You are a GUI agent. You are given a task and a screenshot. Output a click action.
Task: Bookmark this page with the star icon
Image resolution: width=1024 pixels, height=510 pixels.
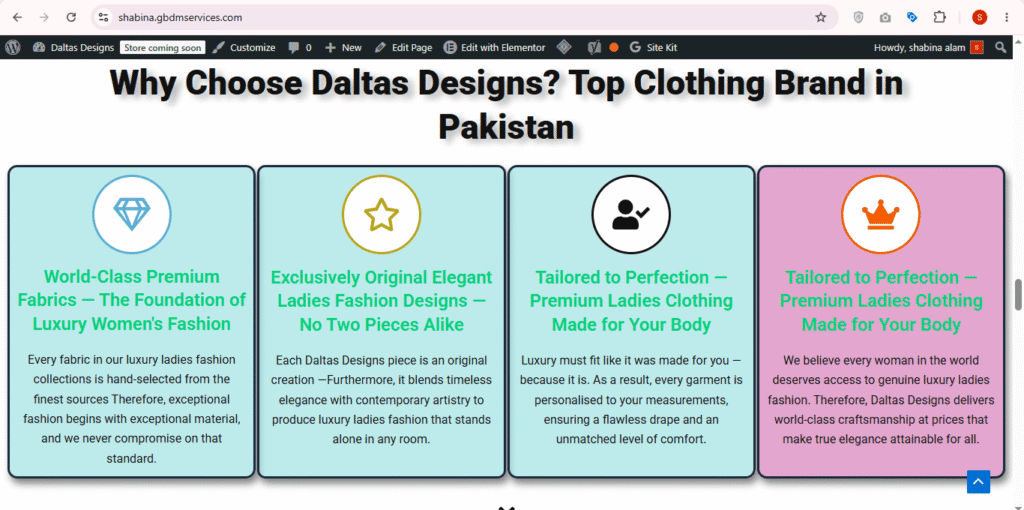[x=821, y=18]
